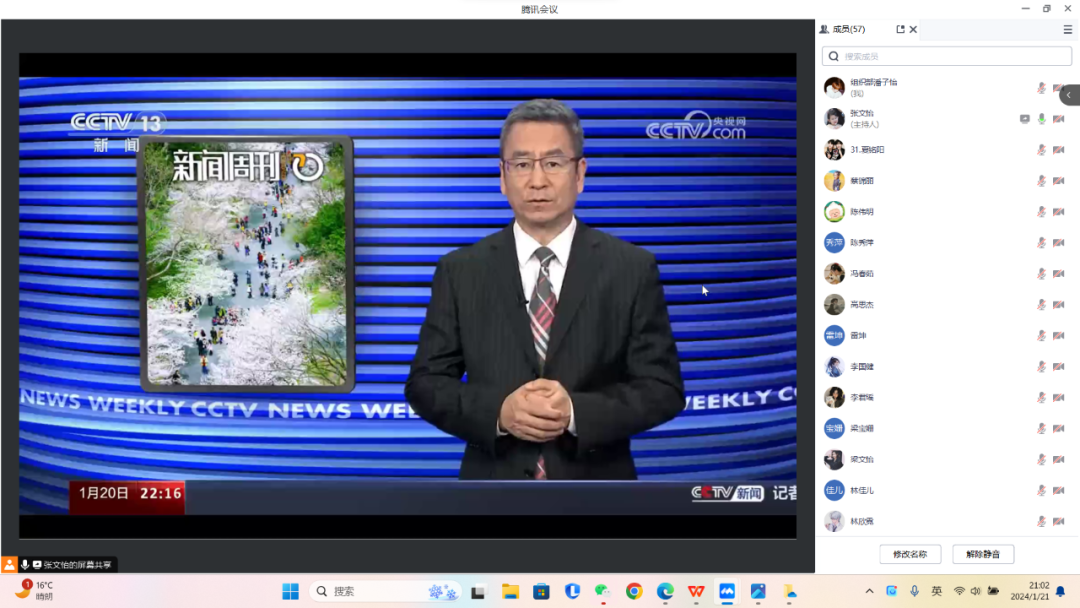Click the members (成员) header icon
1080x608 pixels.
tap(834, 29)
